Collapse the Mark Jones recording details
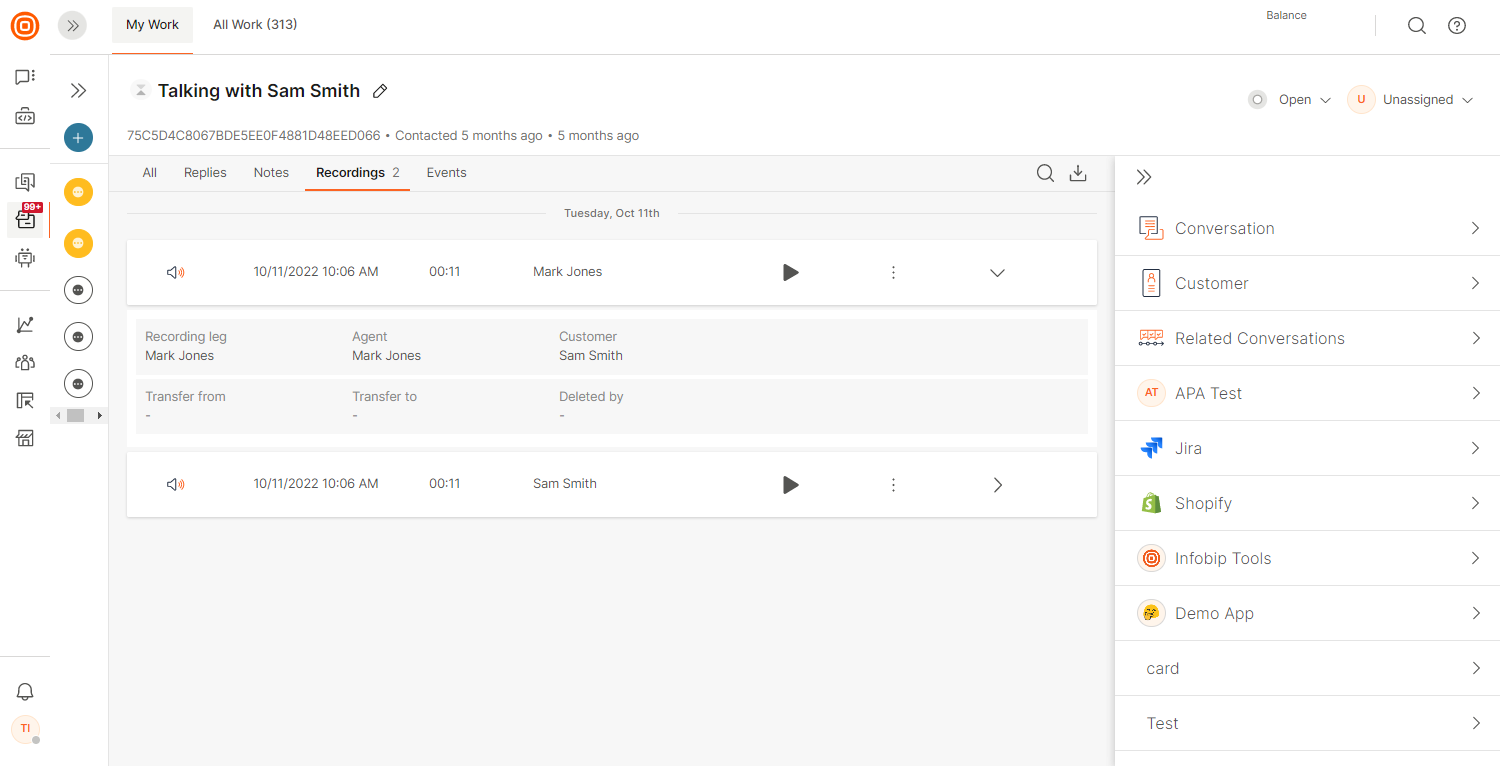Image resolution: width=1500 pixels, height=766 pixels. (997, 272)
